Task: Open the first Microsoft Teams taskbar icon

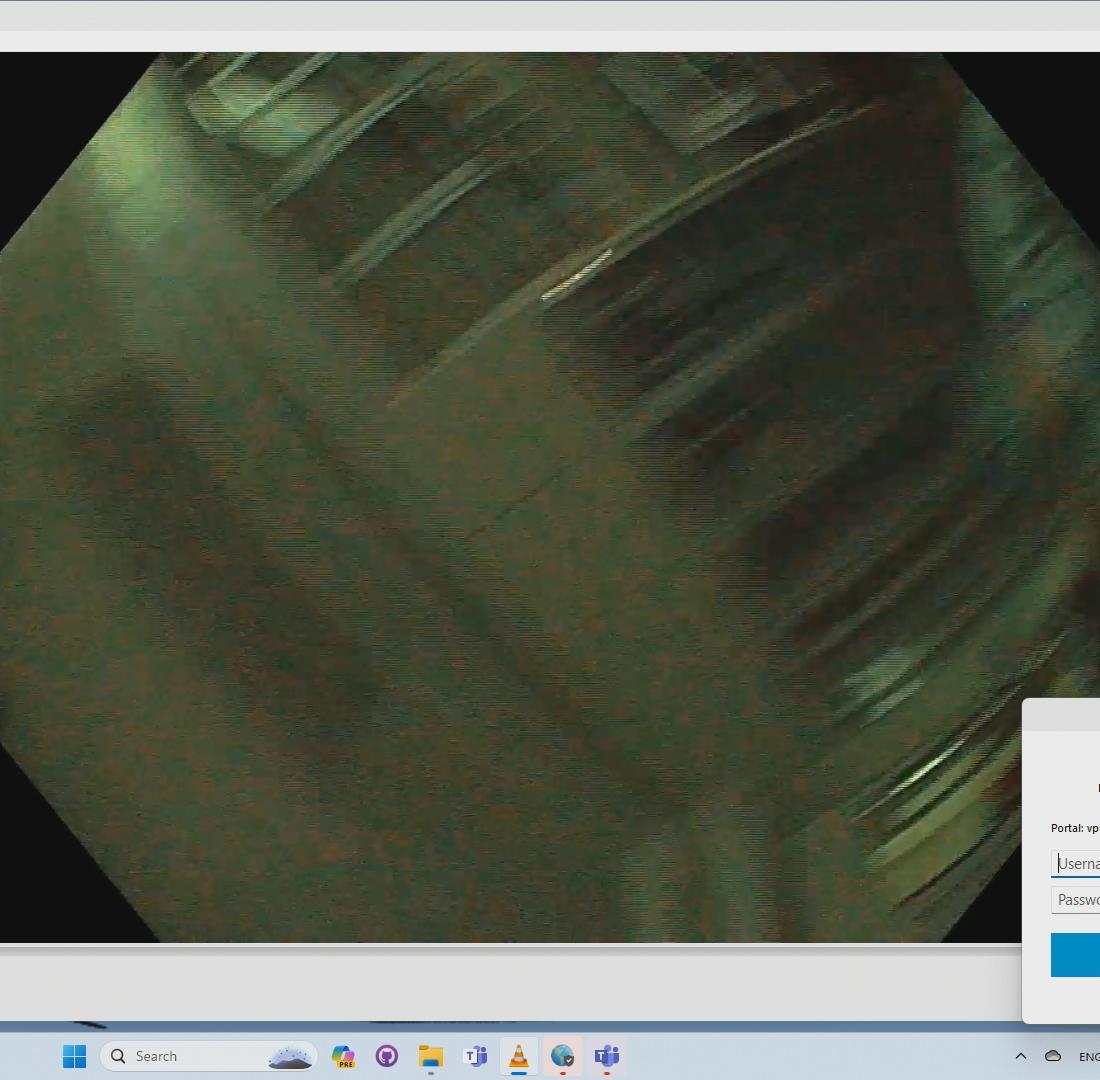Action: point(475,1055)
